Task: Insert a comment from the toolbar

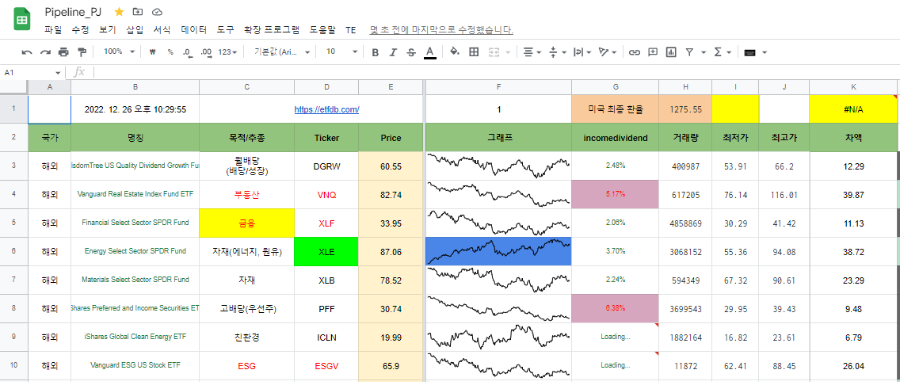Action: [653, 52]
